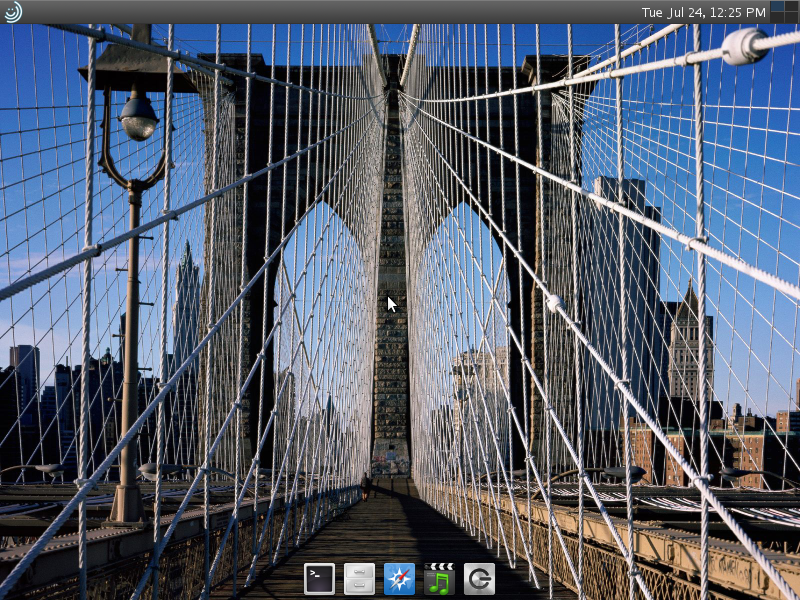Launch the compass web browser icon
Screen dimensions: 800x600
(x=399, y=579)
